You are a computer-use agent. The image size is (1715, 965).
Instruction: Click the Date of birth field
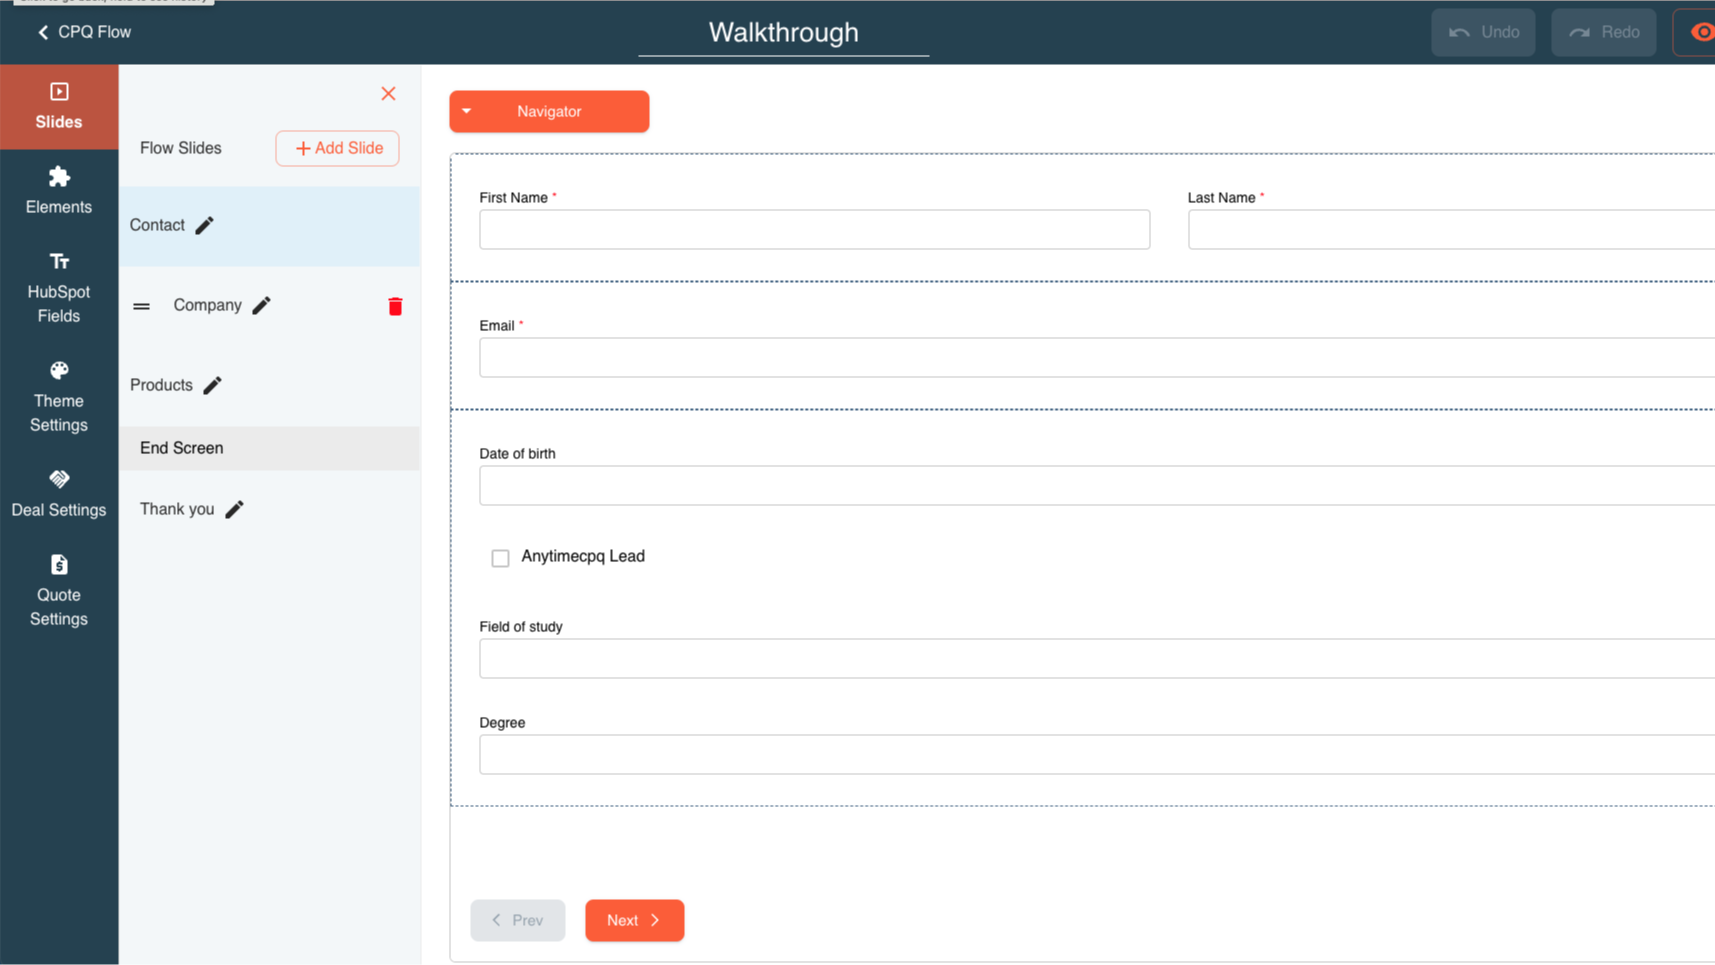pyautogui.click(x=1097, y=486)
